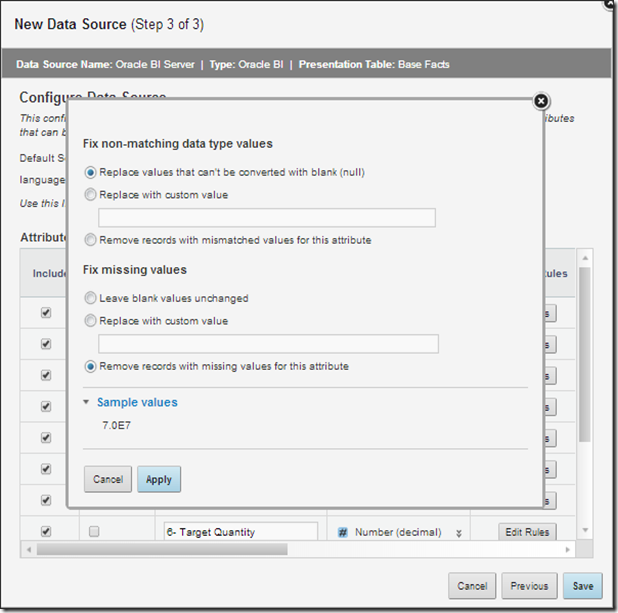The height and width of the screenshot is (613, 618).
Task: Open the Number (decimal) type dropdown
Action: pyautogui.click(x=460, y=533)
